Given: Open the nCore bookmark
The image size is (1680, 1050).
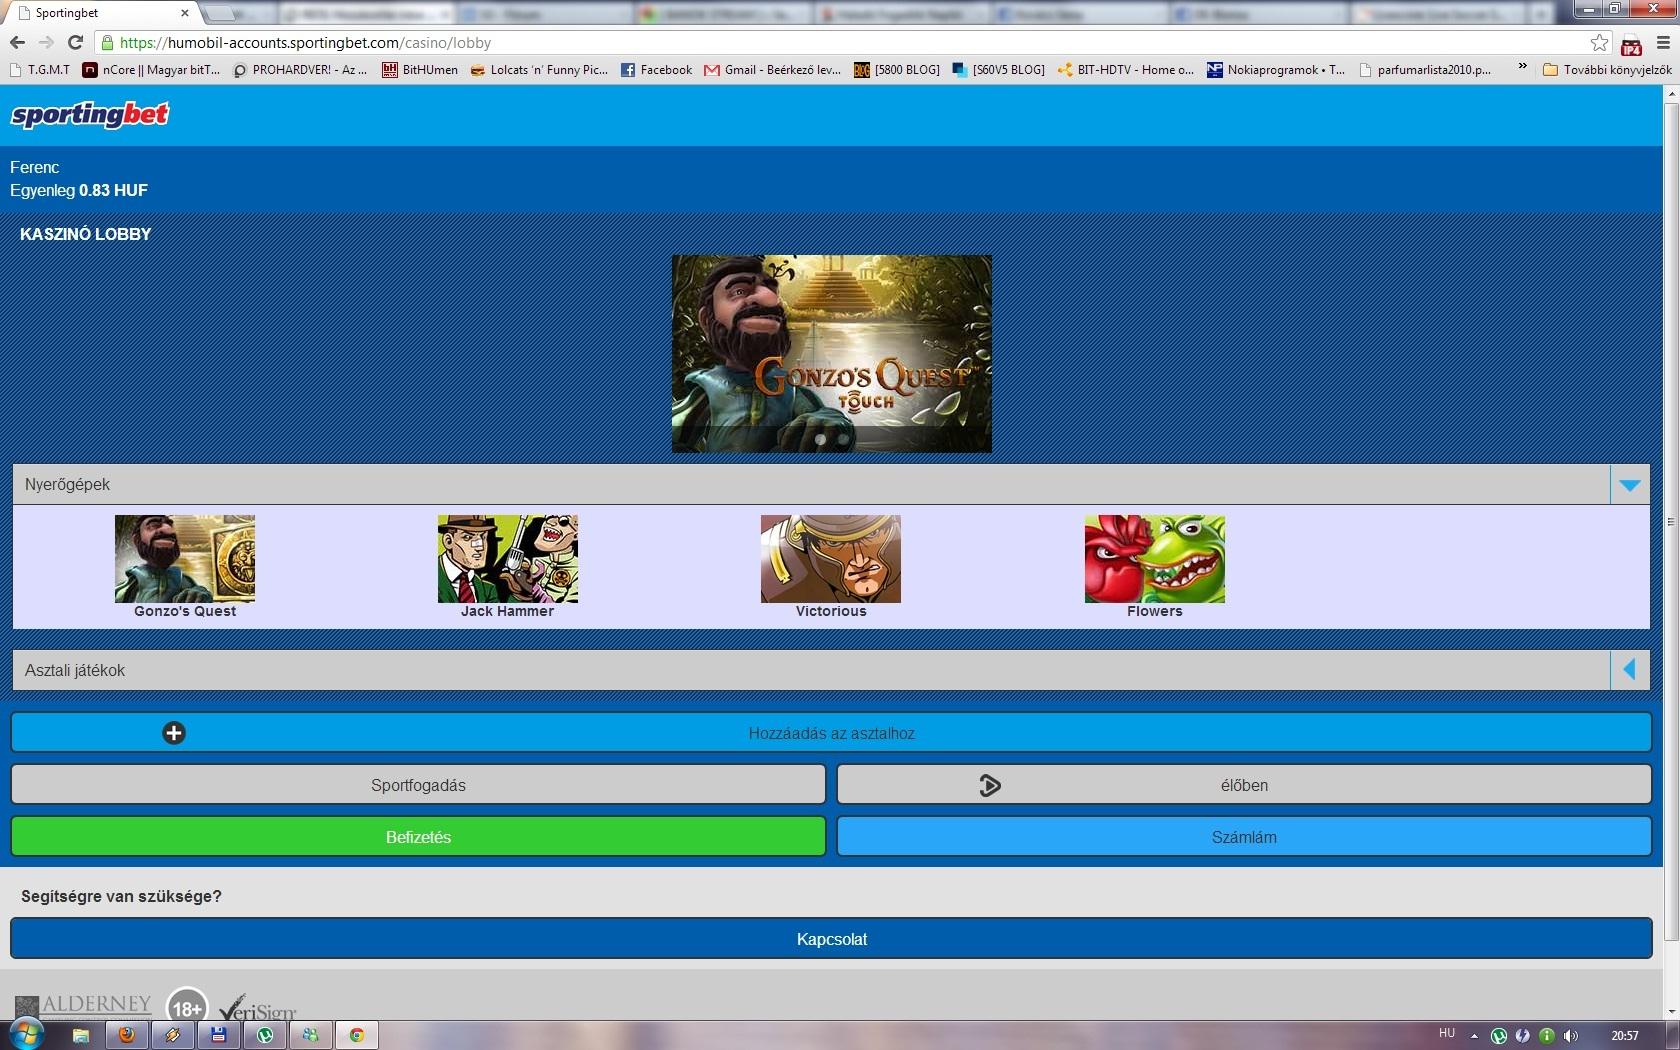Looking at the screenshot, I should pyautogui.click(x=151, y=70).
